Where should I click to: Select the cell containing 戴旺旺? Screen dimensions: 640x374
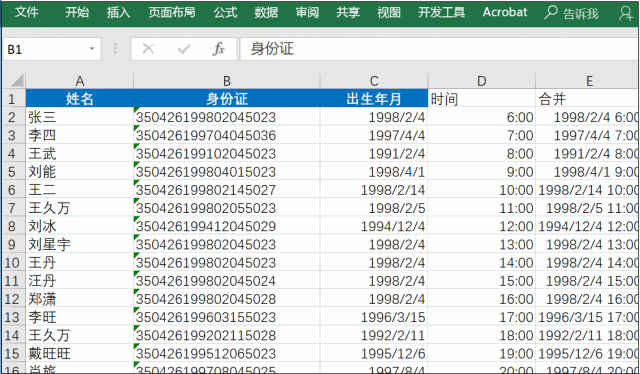(80, 353)
